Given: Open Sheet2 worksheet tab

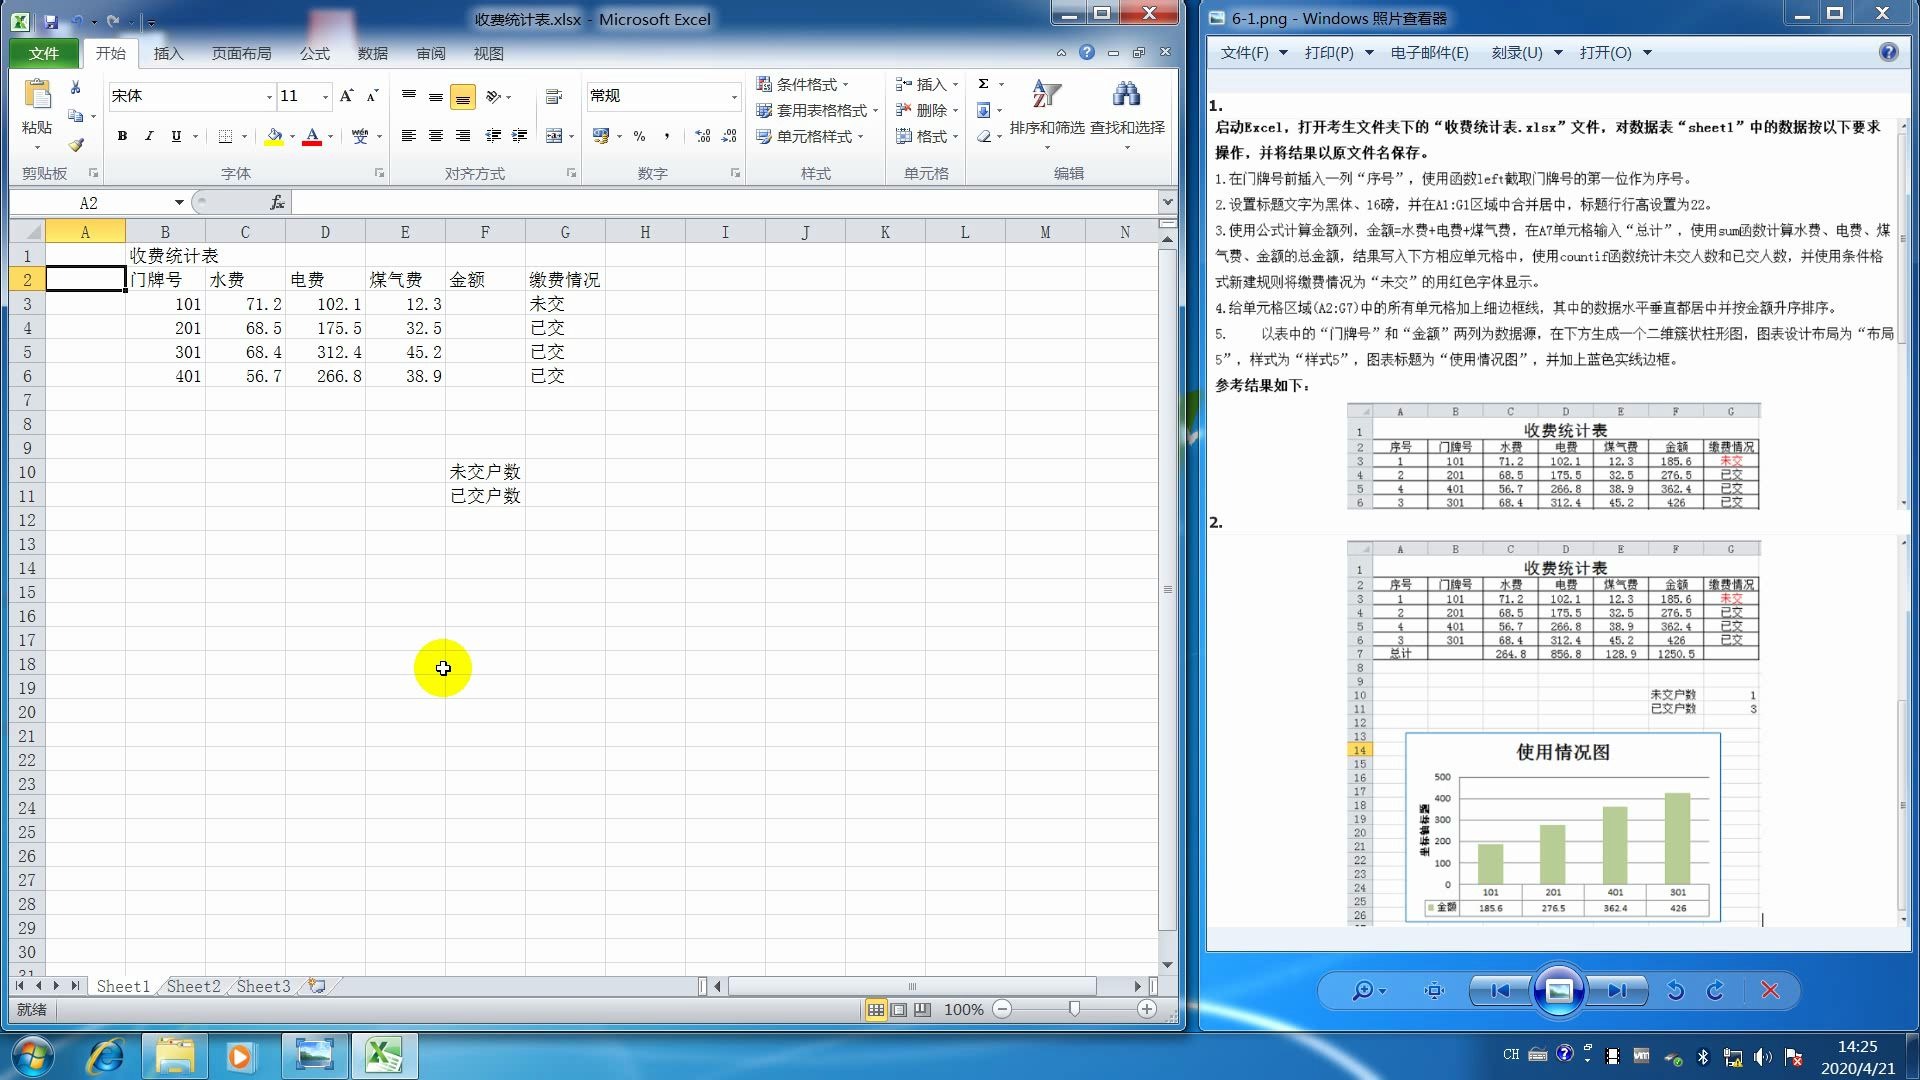Looking at the screenshot, I should point(193,986).
